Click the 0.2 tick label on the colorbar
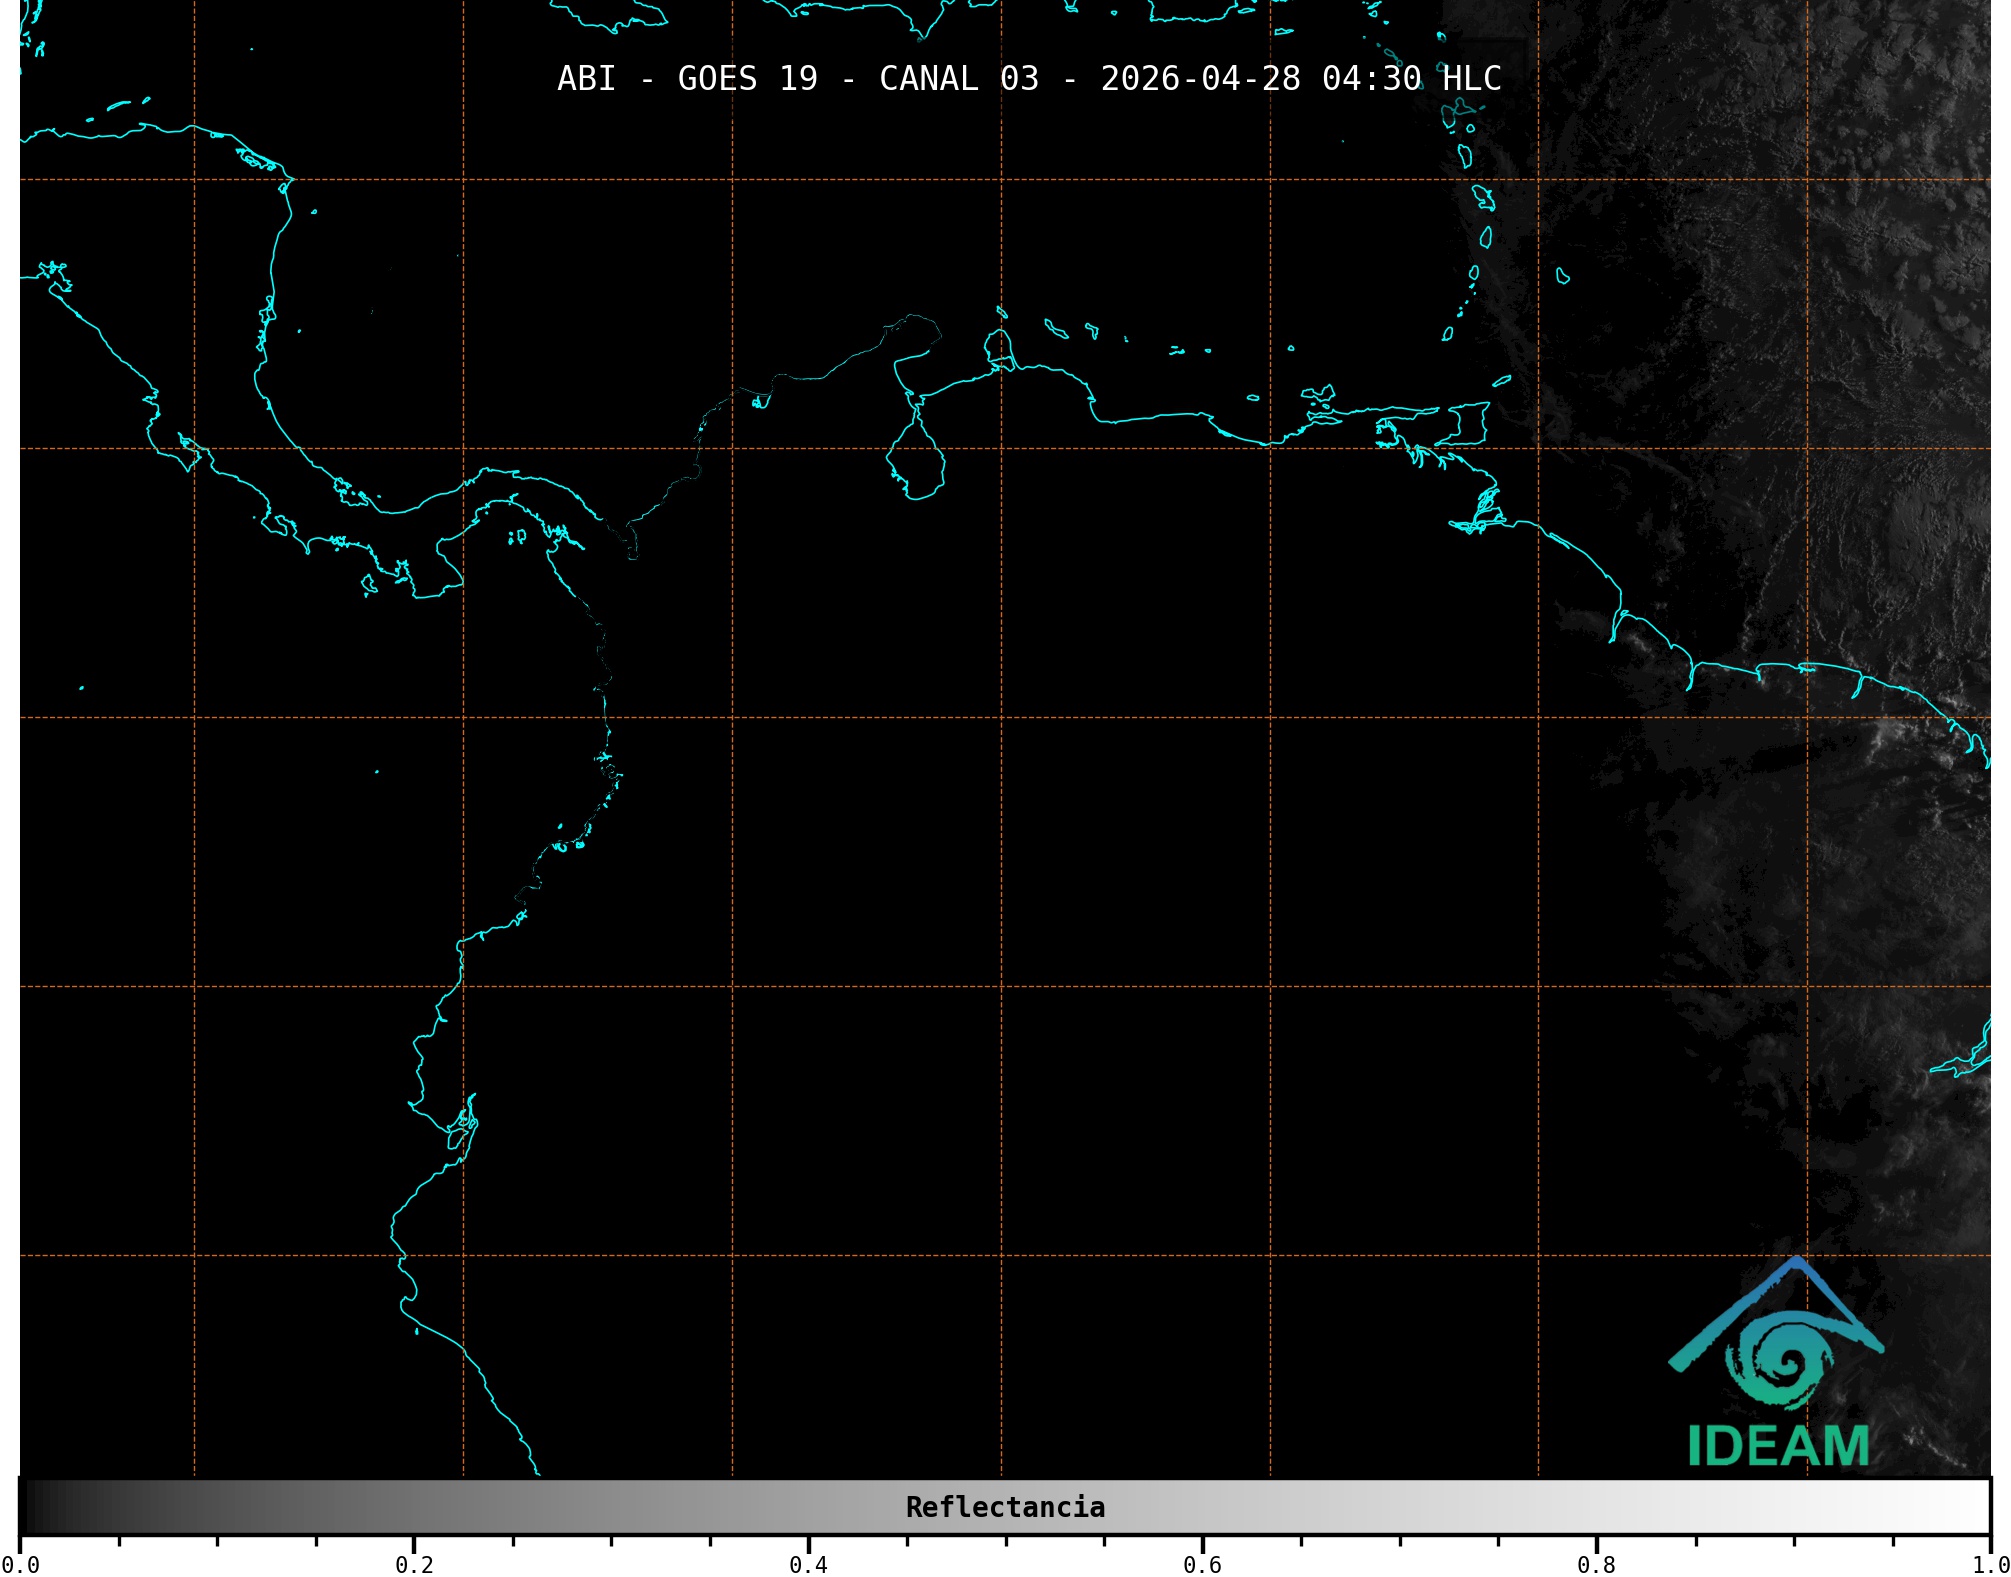This screenshot has height=1577, width=2011. [x=414, y=1565]
